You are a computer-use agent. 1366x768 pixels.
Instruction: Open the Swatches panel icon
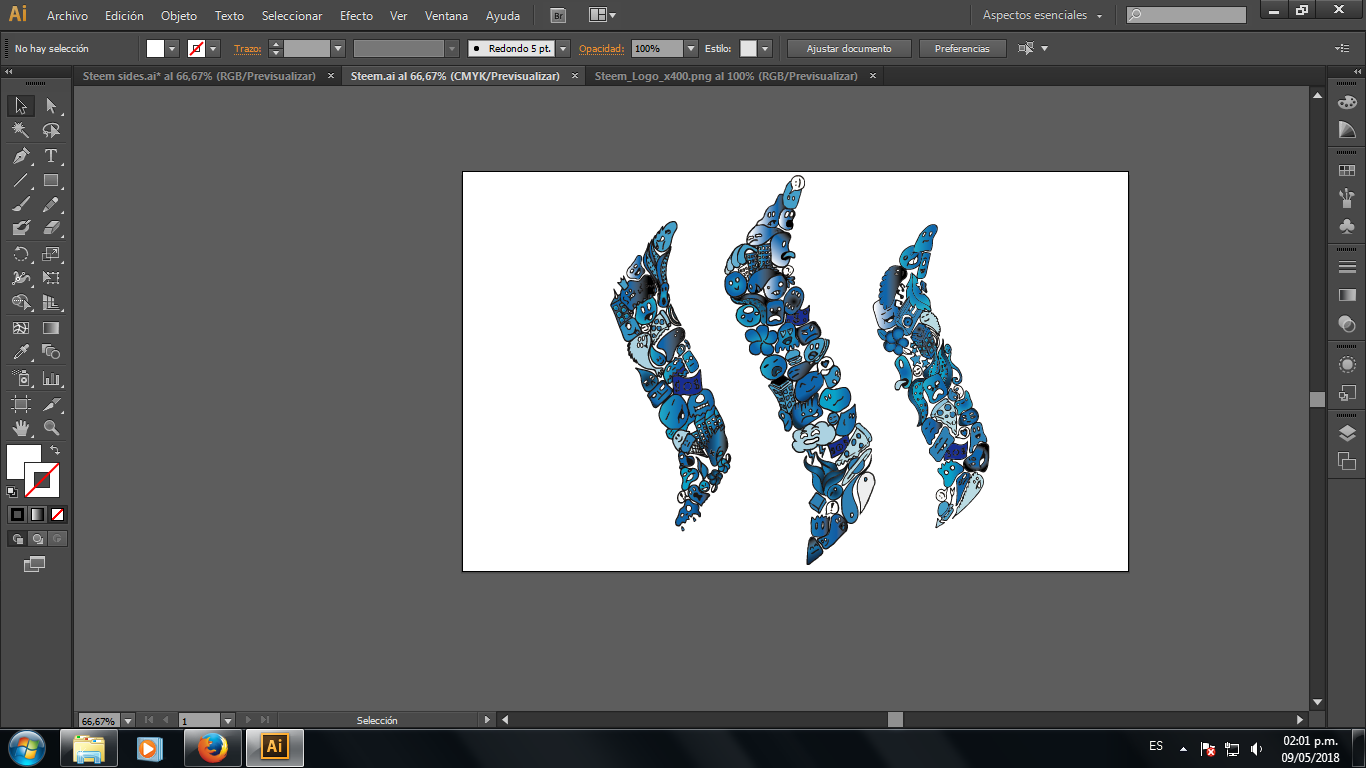click(1347, 171)
